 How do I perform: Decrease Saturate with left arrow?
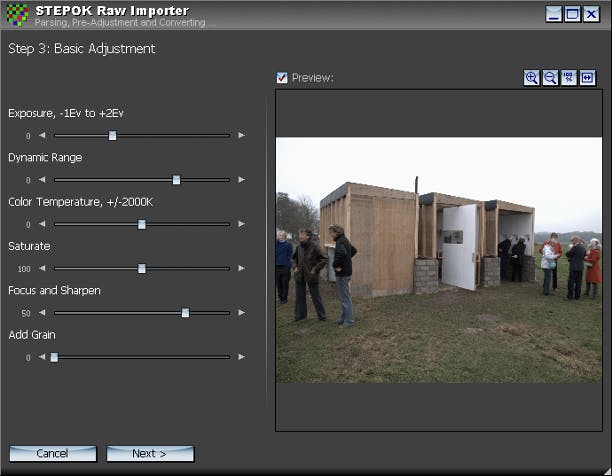(x=42, y=268)
